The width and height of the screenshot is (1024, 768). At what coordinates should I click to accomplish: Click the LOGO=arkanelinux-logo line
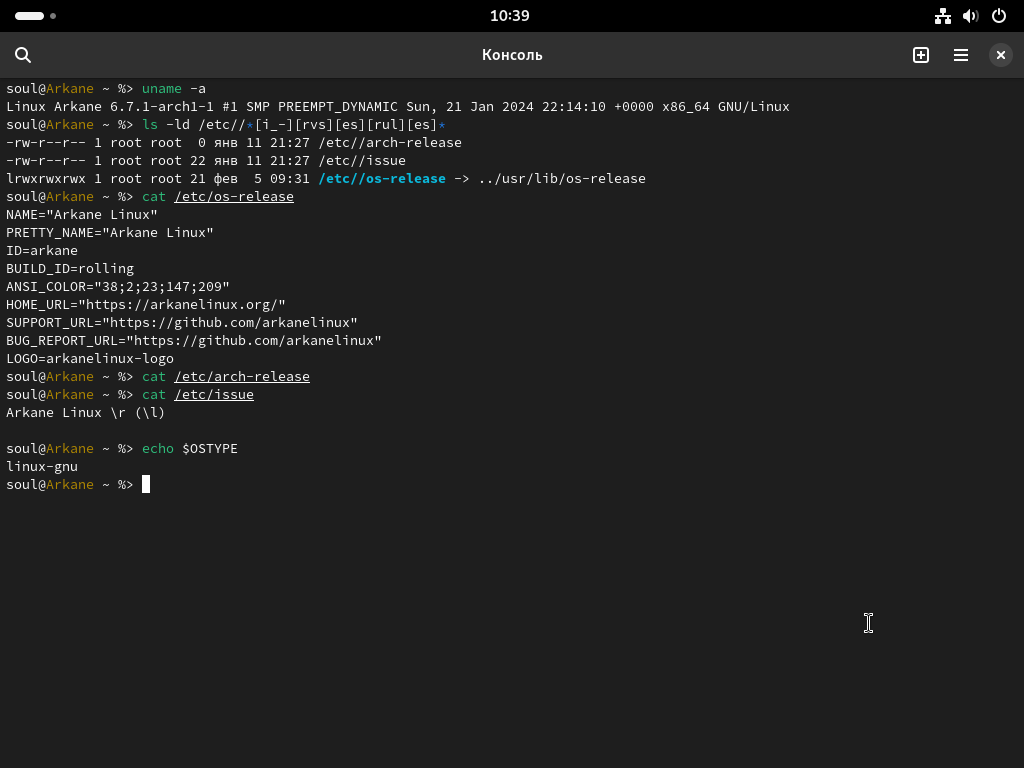(89, 359)
